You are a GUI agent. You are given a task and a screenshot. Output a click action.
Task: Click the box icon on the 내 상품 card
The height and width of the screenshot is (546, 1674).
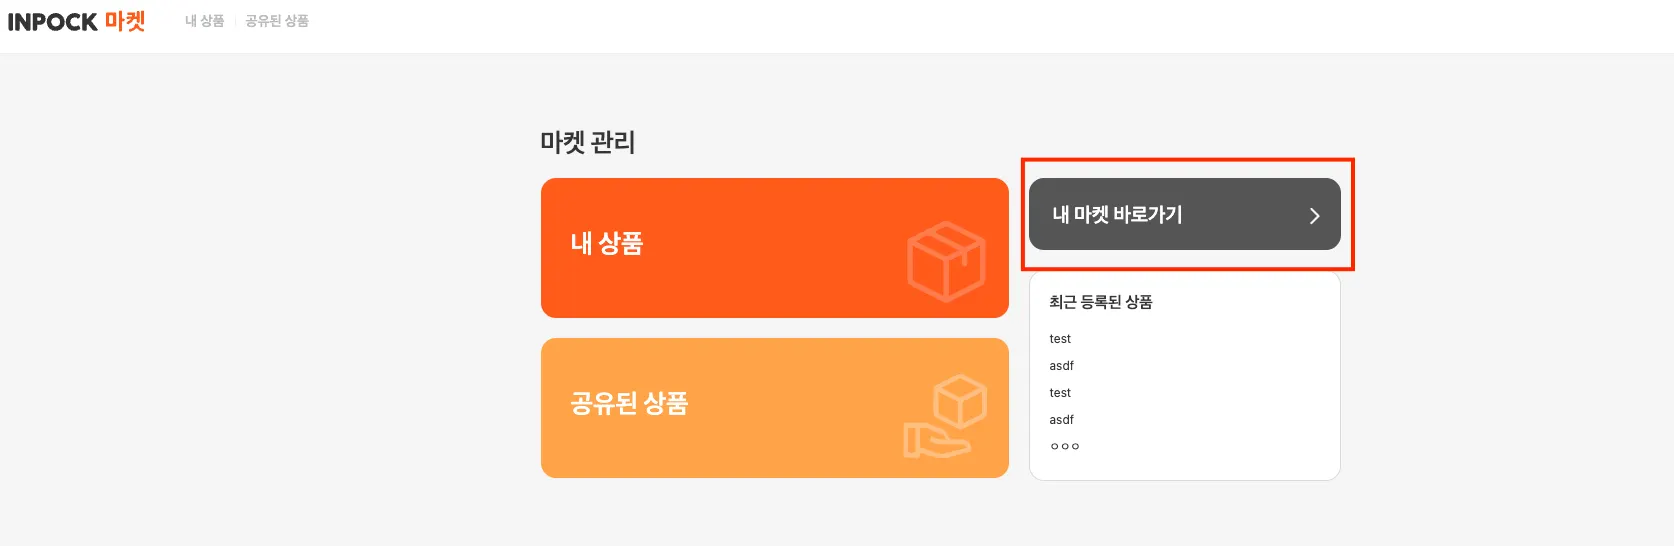click(945, 261)
